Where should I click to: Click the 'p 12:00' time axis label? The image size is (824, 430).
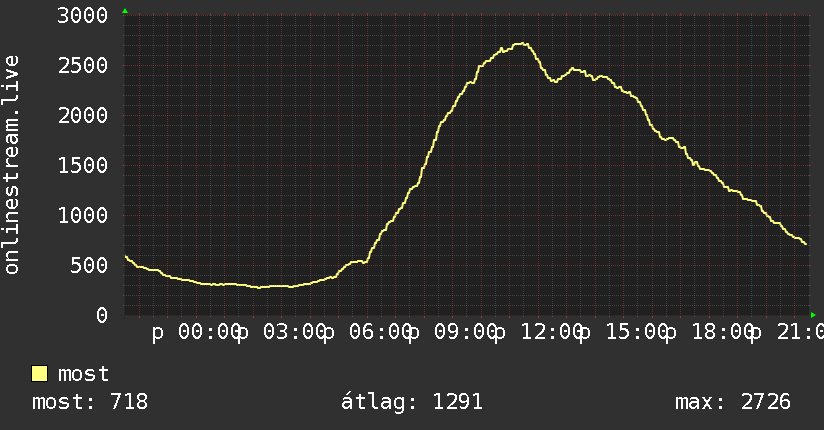[x=540, y=333]
